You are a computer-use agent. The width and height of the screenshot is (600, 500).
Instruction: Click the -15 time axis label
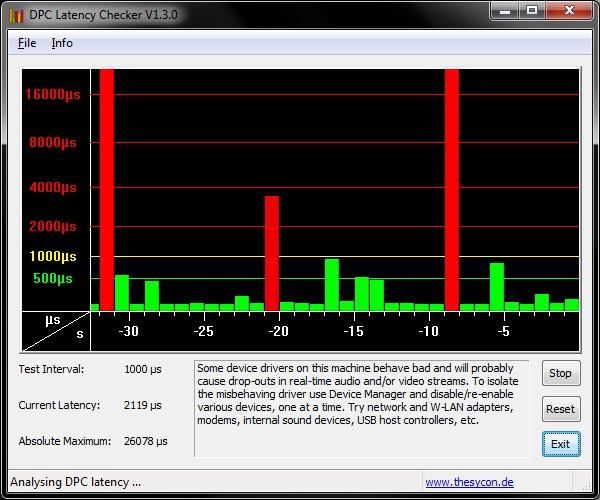[x=354, y=331]
